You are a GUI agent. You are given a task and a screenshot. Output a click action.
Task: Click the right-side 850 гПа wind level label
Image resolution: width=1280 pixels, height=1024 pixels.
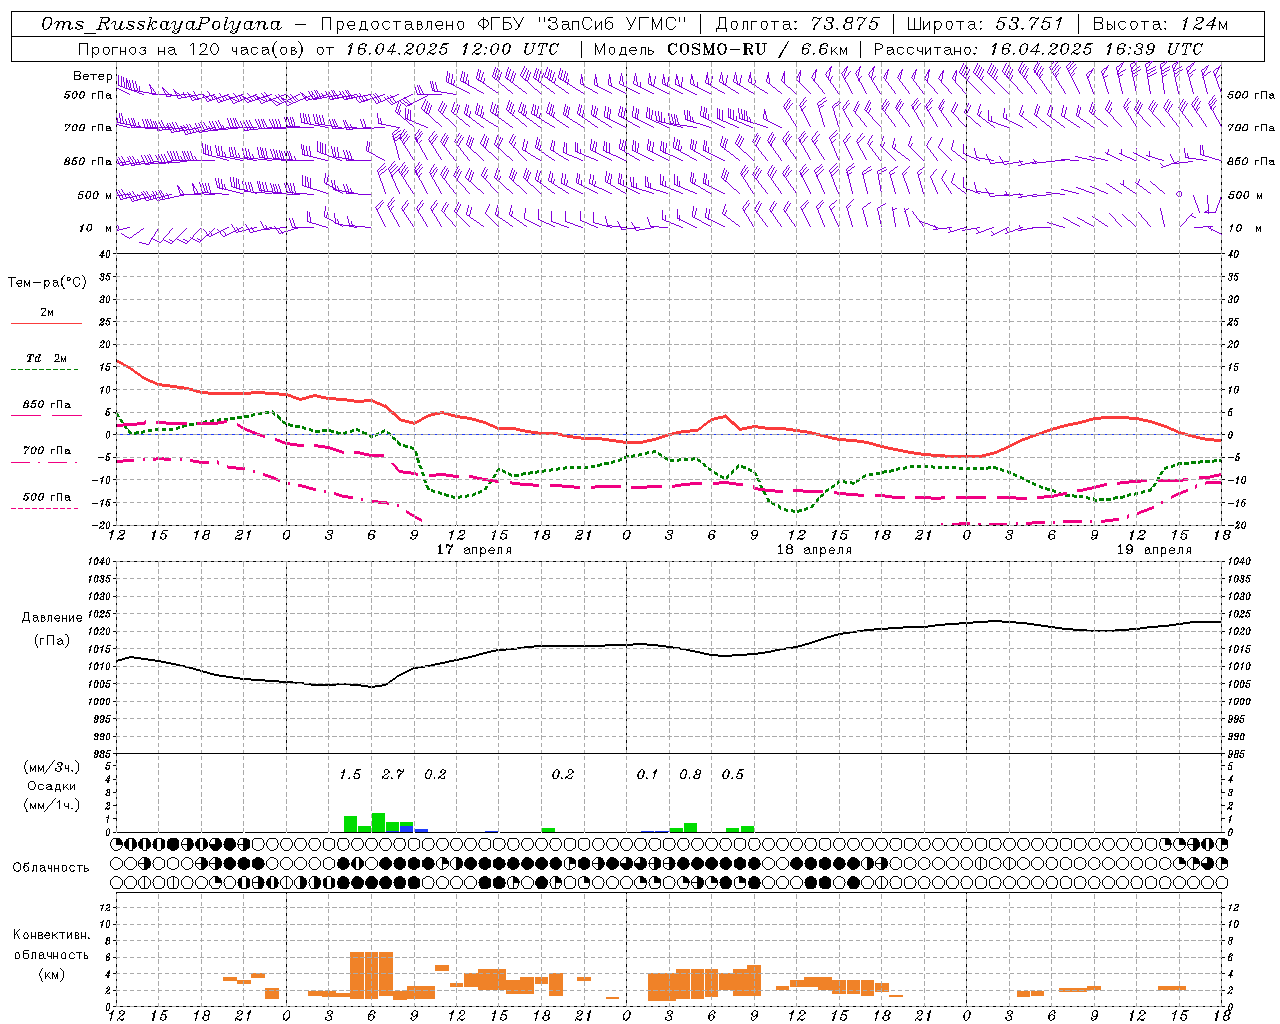pos(1251,161)
